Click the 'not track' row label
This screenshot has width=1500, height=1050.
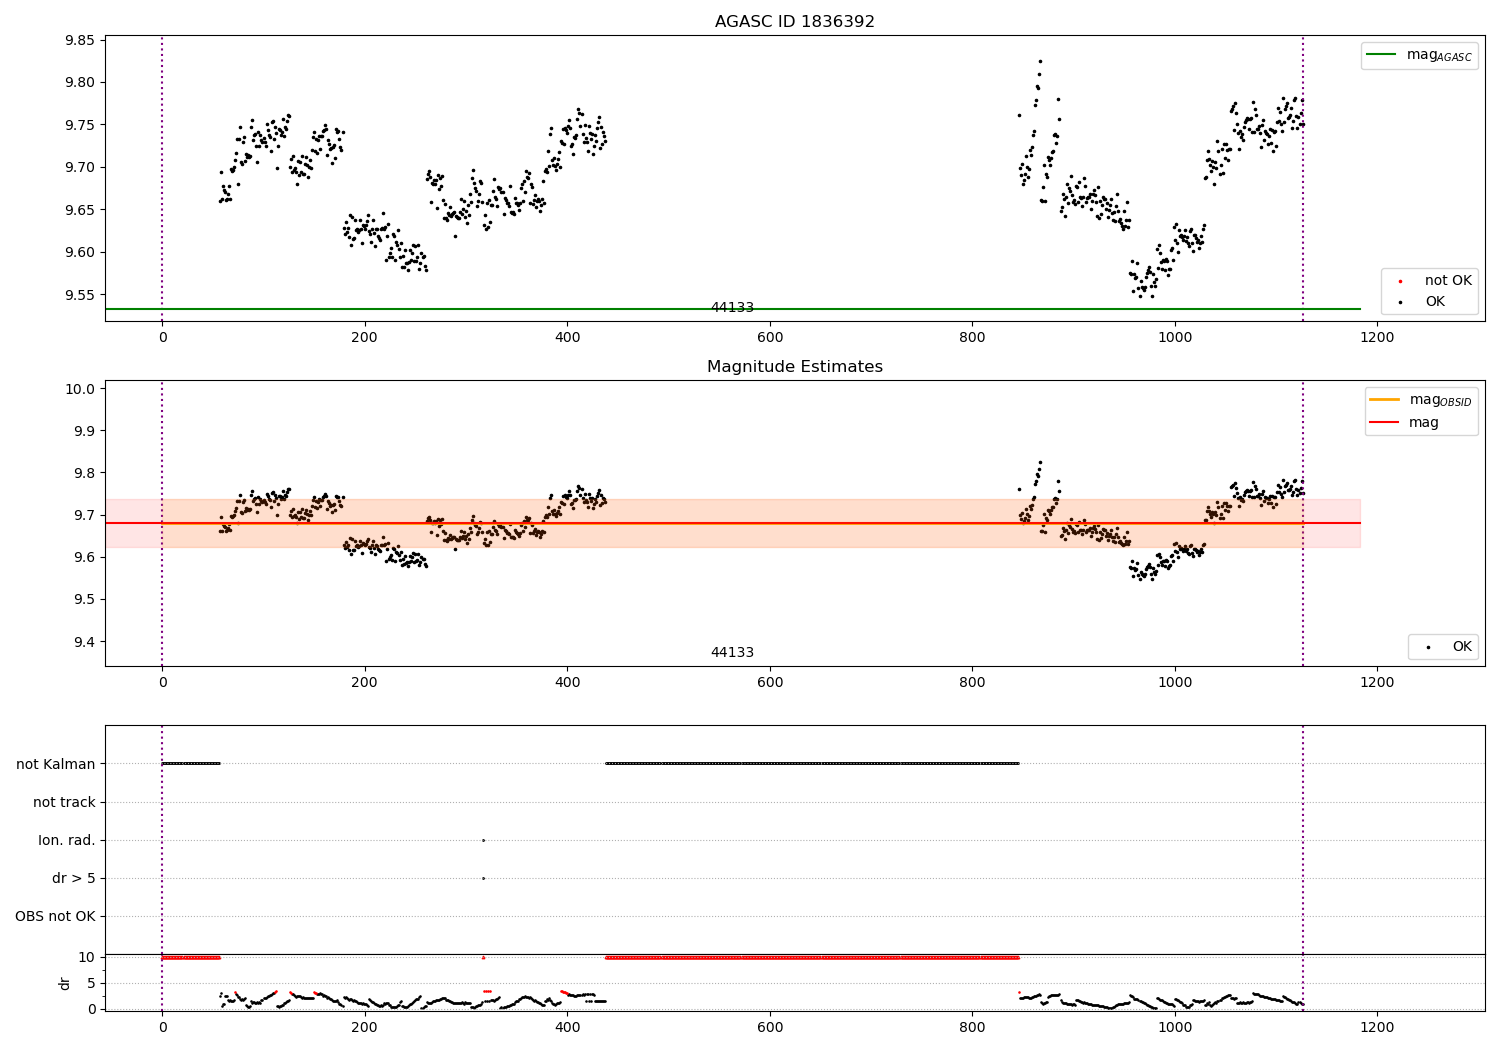[x=64, y=802]
